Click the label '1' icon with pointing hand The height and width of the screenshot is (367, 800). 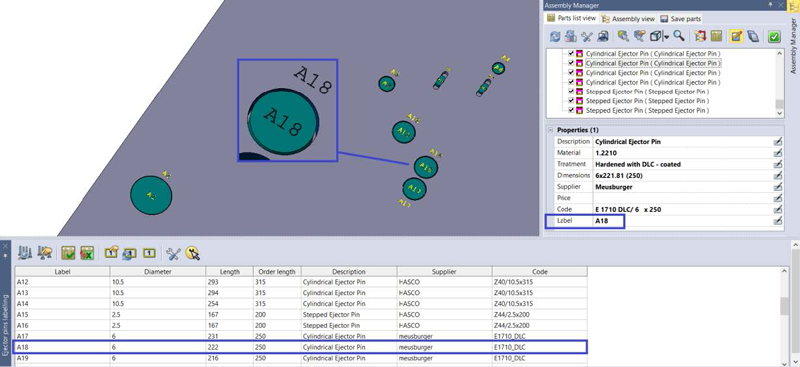point(111,252)
